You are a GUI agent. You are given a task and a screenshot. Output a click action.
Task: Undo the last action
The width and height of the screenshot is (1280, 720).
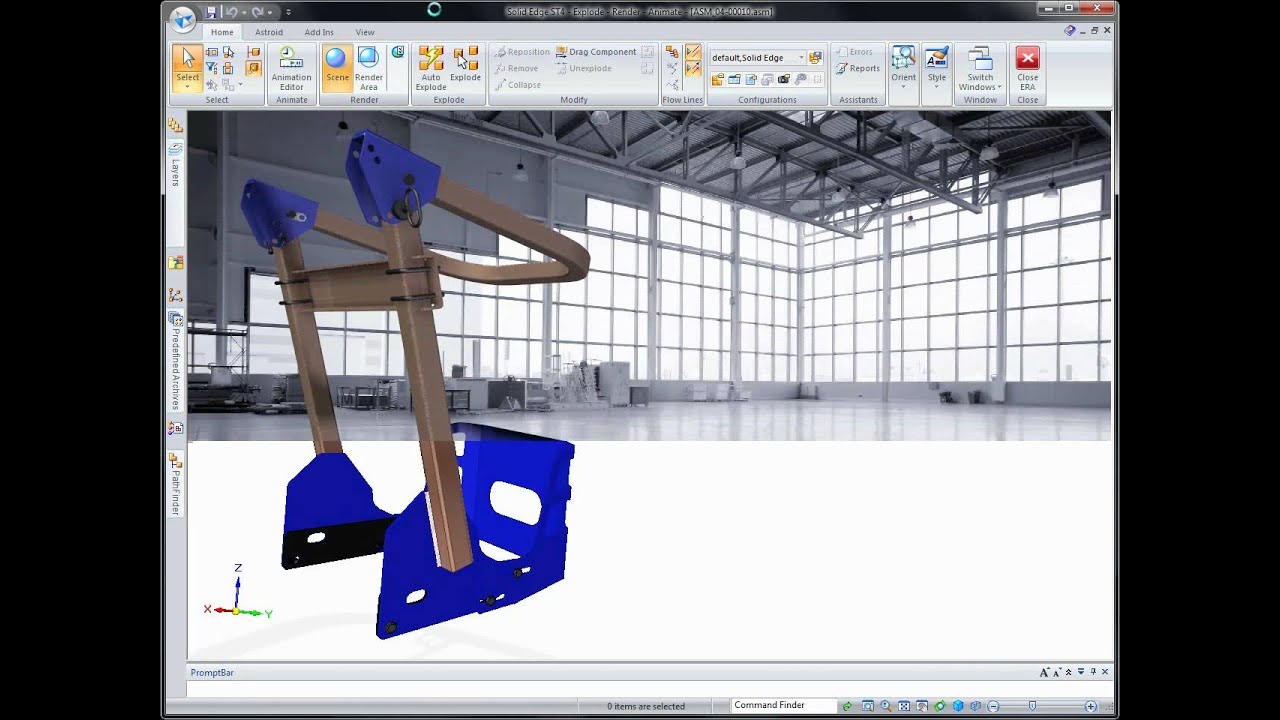coord(231,12)
